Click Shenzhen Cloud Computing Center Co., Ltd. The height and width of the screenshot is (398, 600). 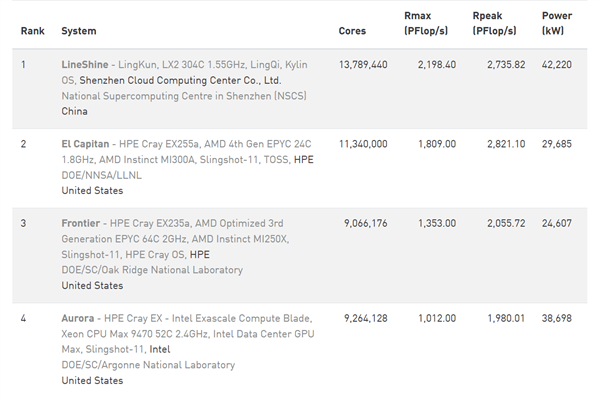coord(180,81)
